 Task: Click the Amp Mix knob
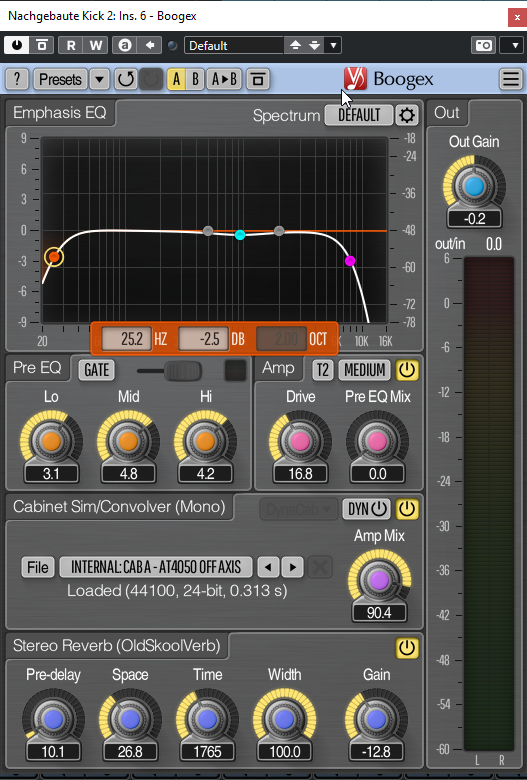pos(379,580)
